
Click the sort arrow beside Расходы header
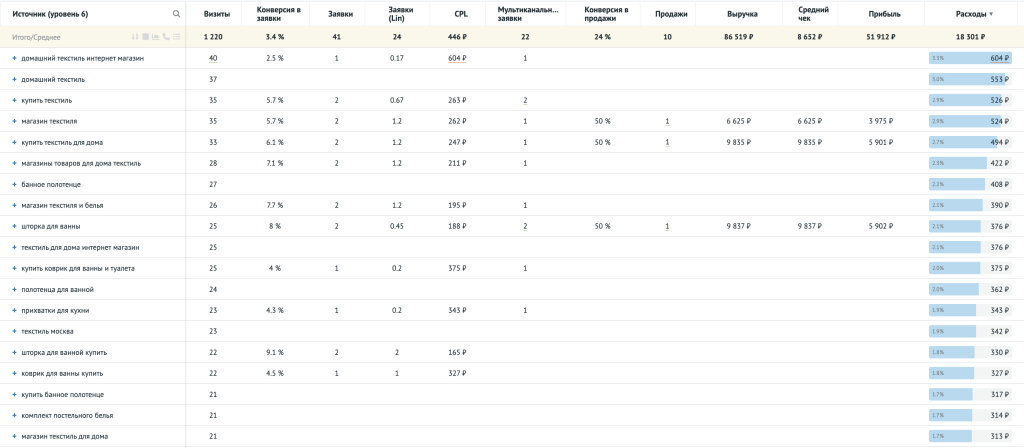tap(991, 14)
